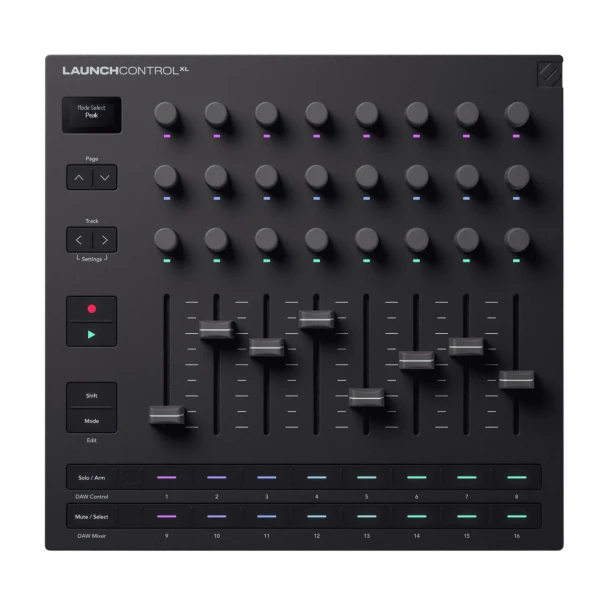Click the small logo button beside Solo / Arm
This screenshot has width=608, height=608.
pos(129,478)
